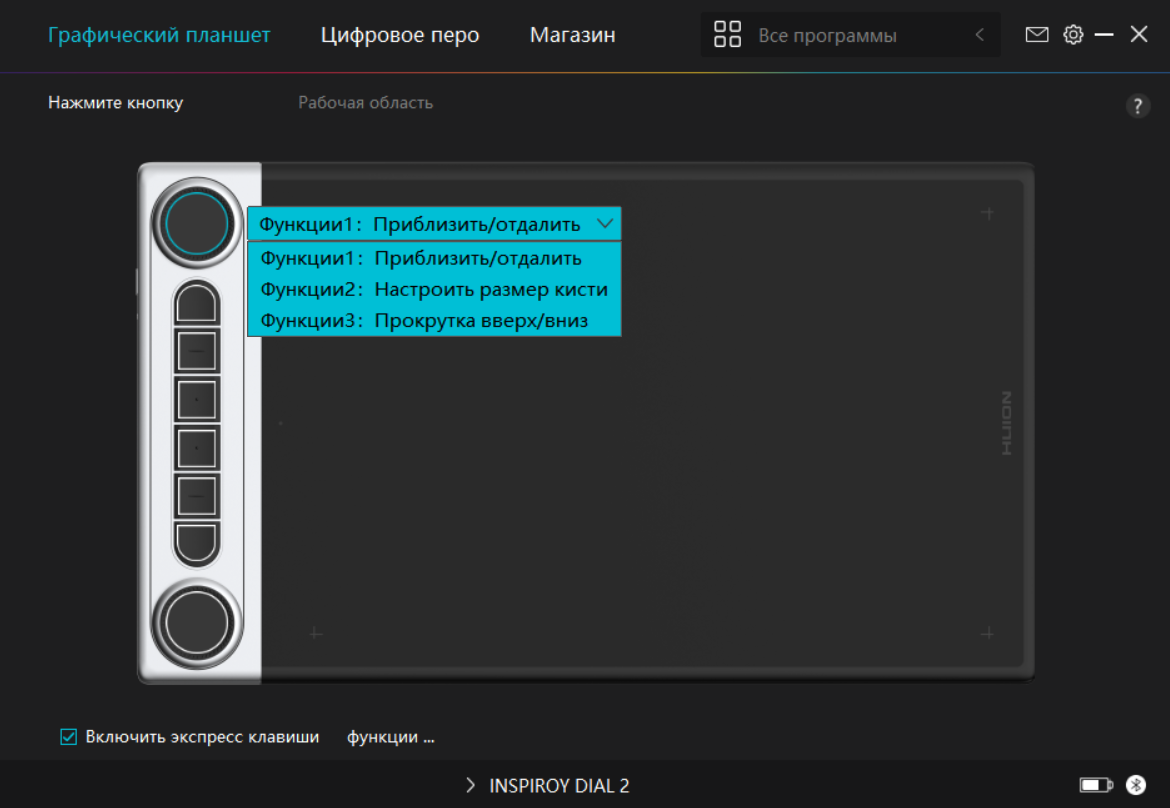The image size is (1170, 808).
Task: Click the 'функции ...' link
Action: tap(390, 737)
